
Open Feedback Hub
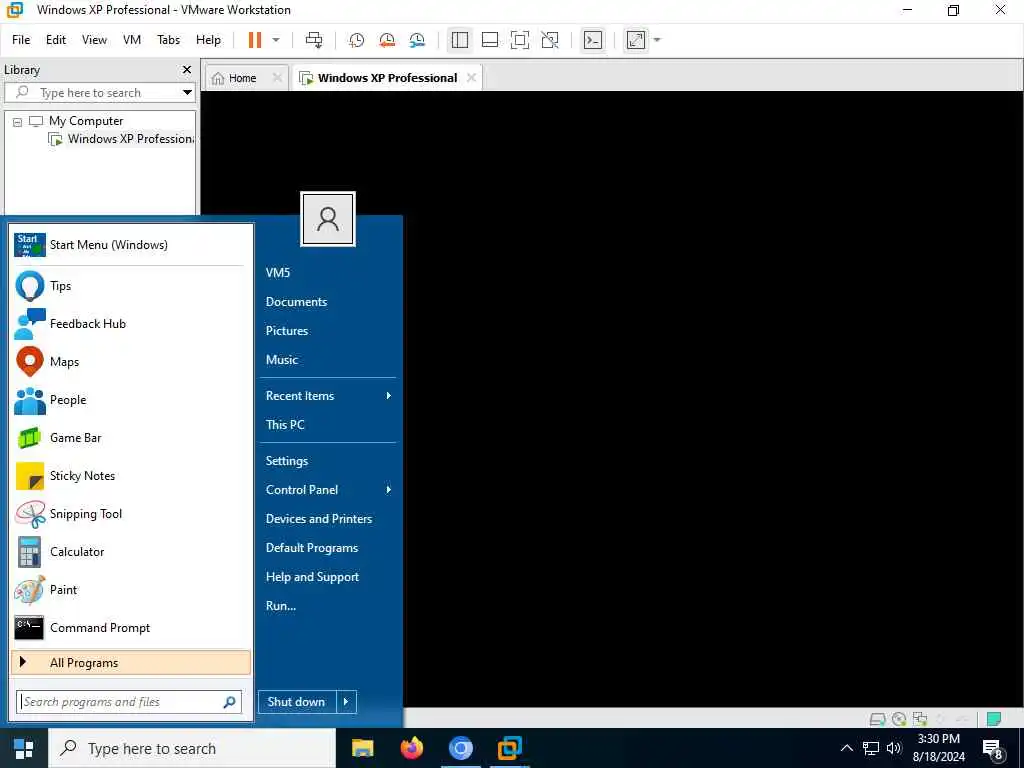130,324
